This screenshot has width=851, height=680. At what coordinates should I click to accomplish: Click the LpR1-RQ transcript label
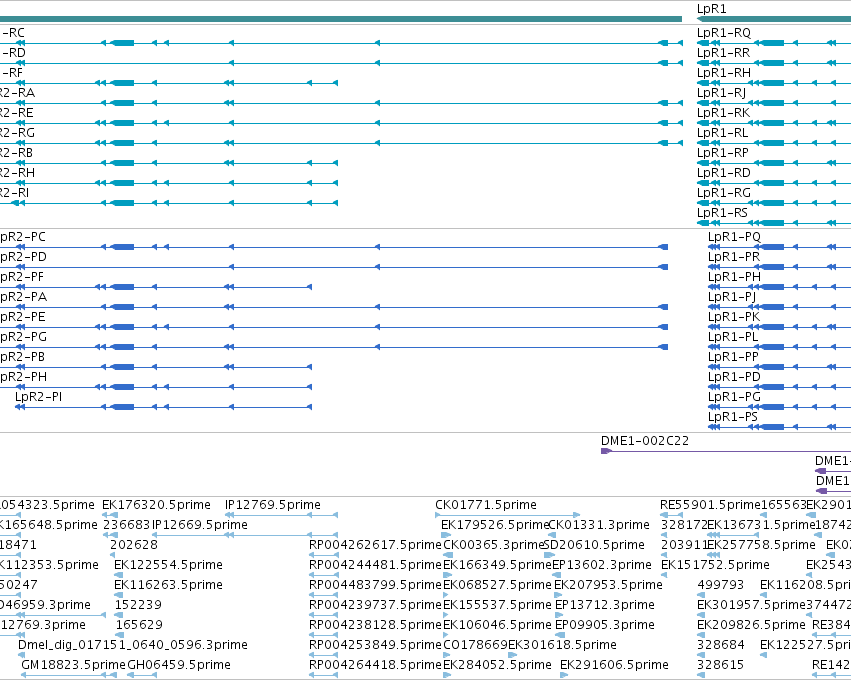[723, 33]
